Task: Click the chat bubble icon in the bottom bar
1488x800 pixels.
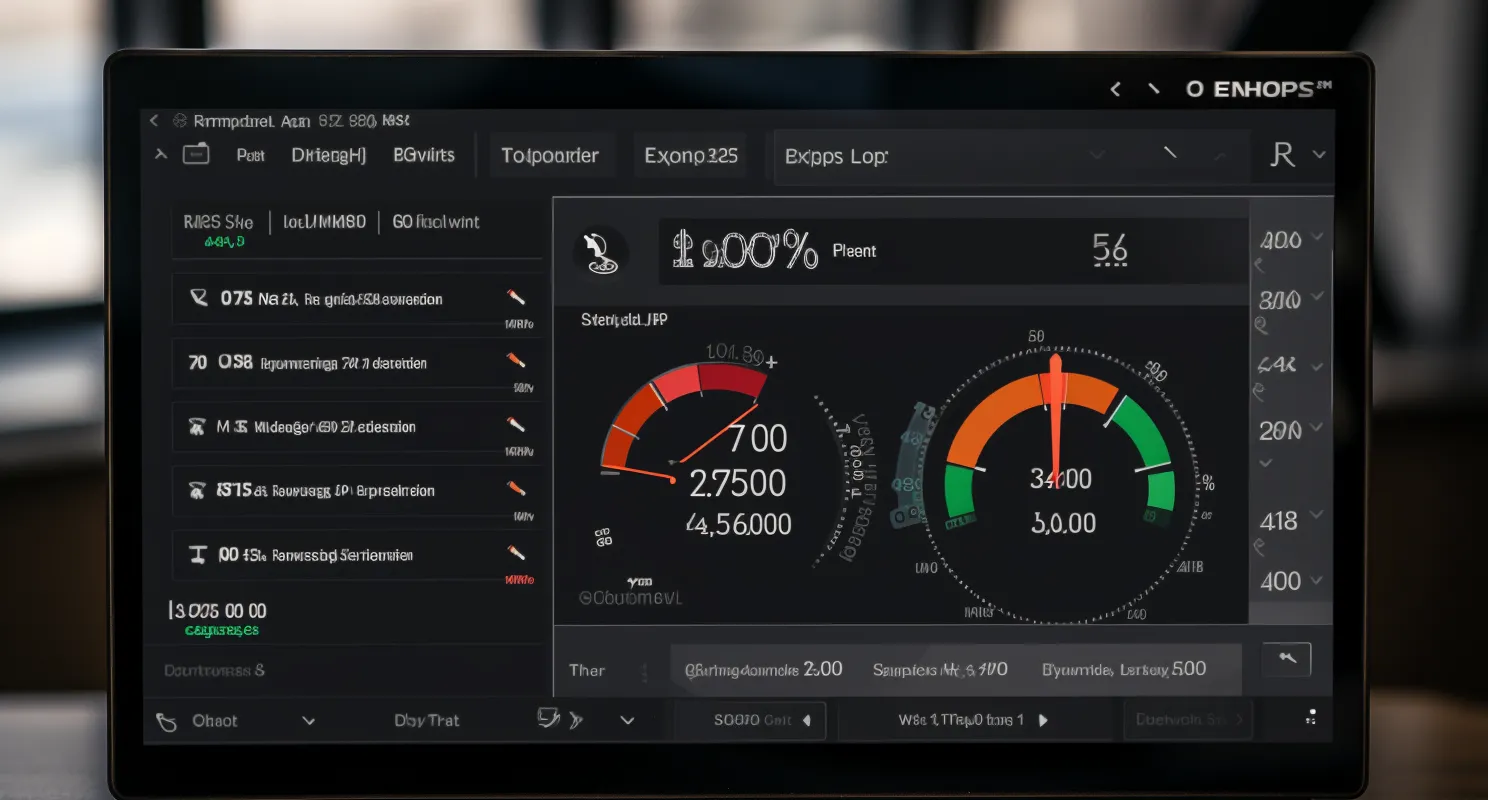Action: point(547,718)
